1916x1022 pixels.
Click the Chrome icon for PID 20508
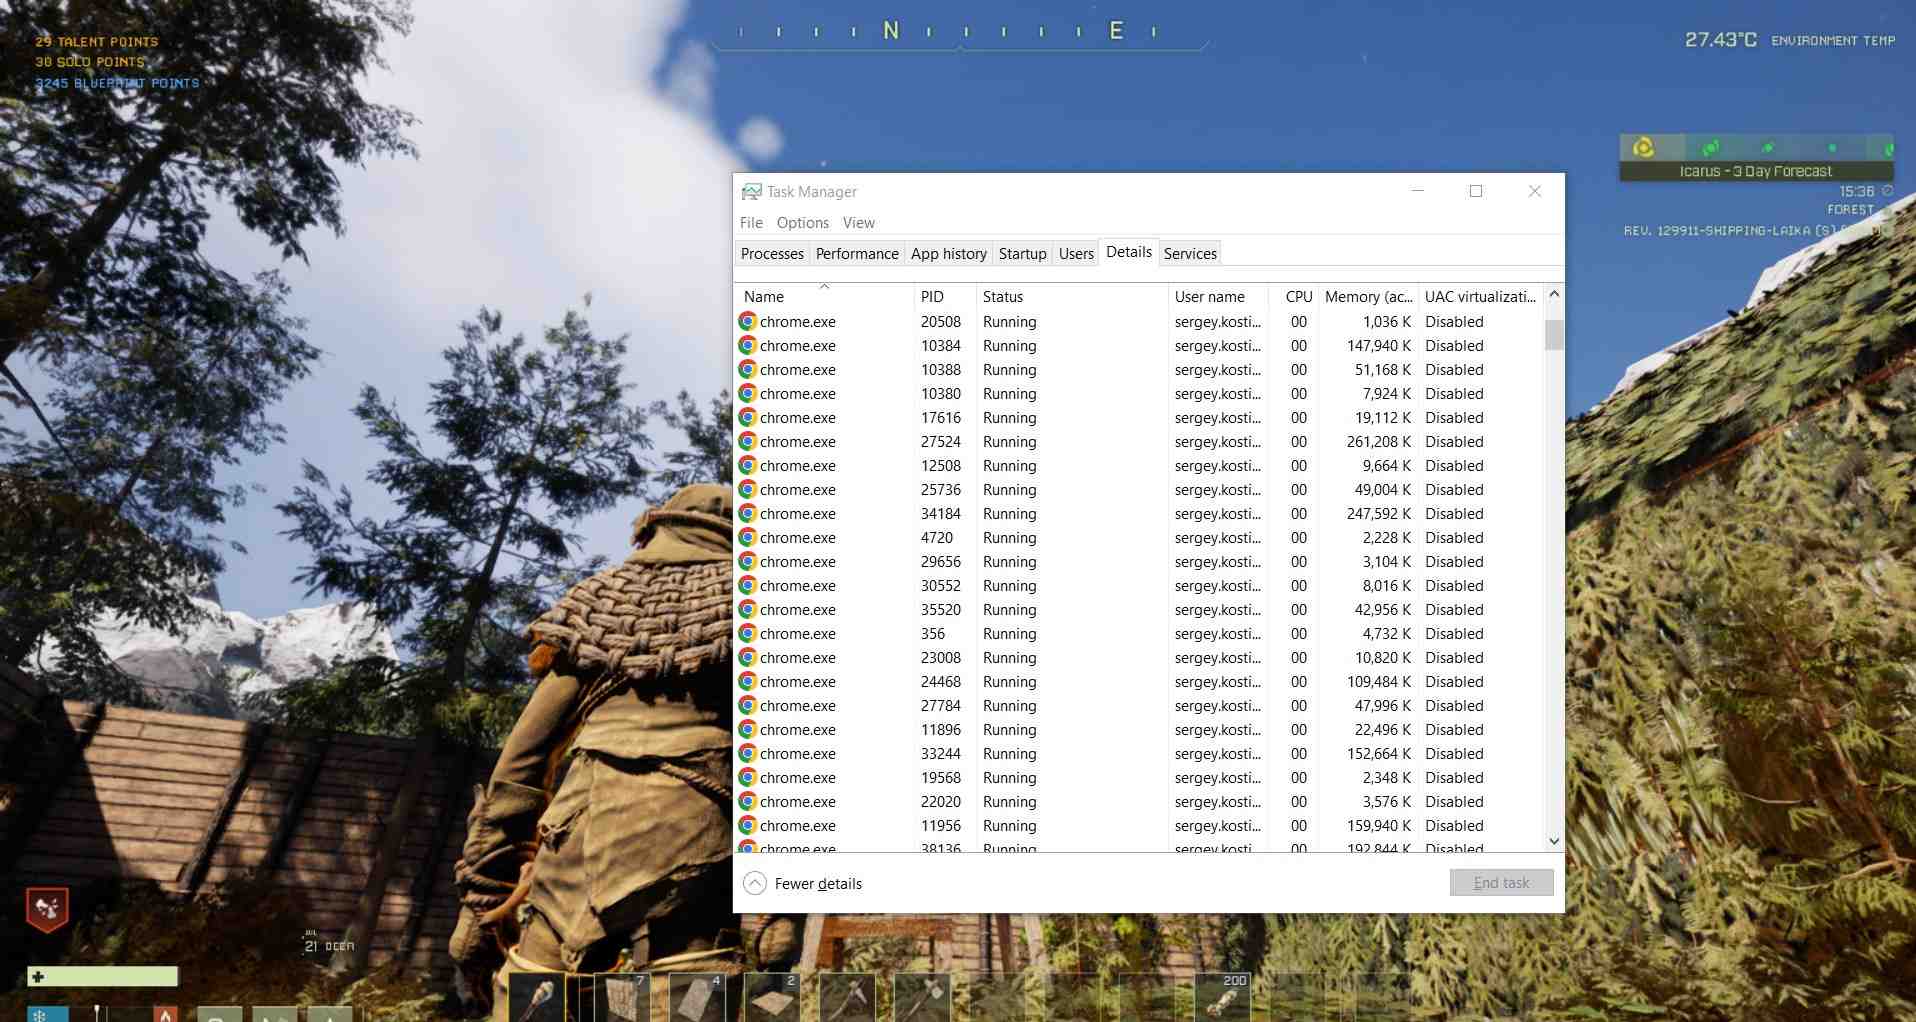click(x=747, y=321)
